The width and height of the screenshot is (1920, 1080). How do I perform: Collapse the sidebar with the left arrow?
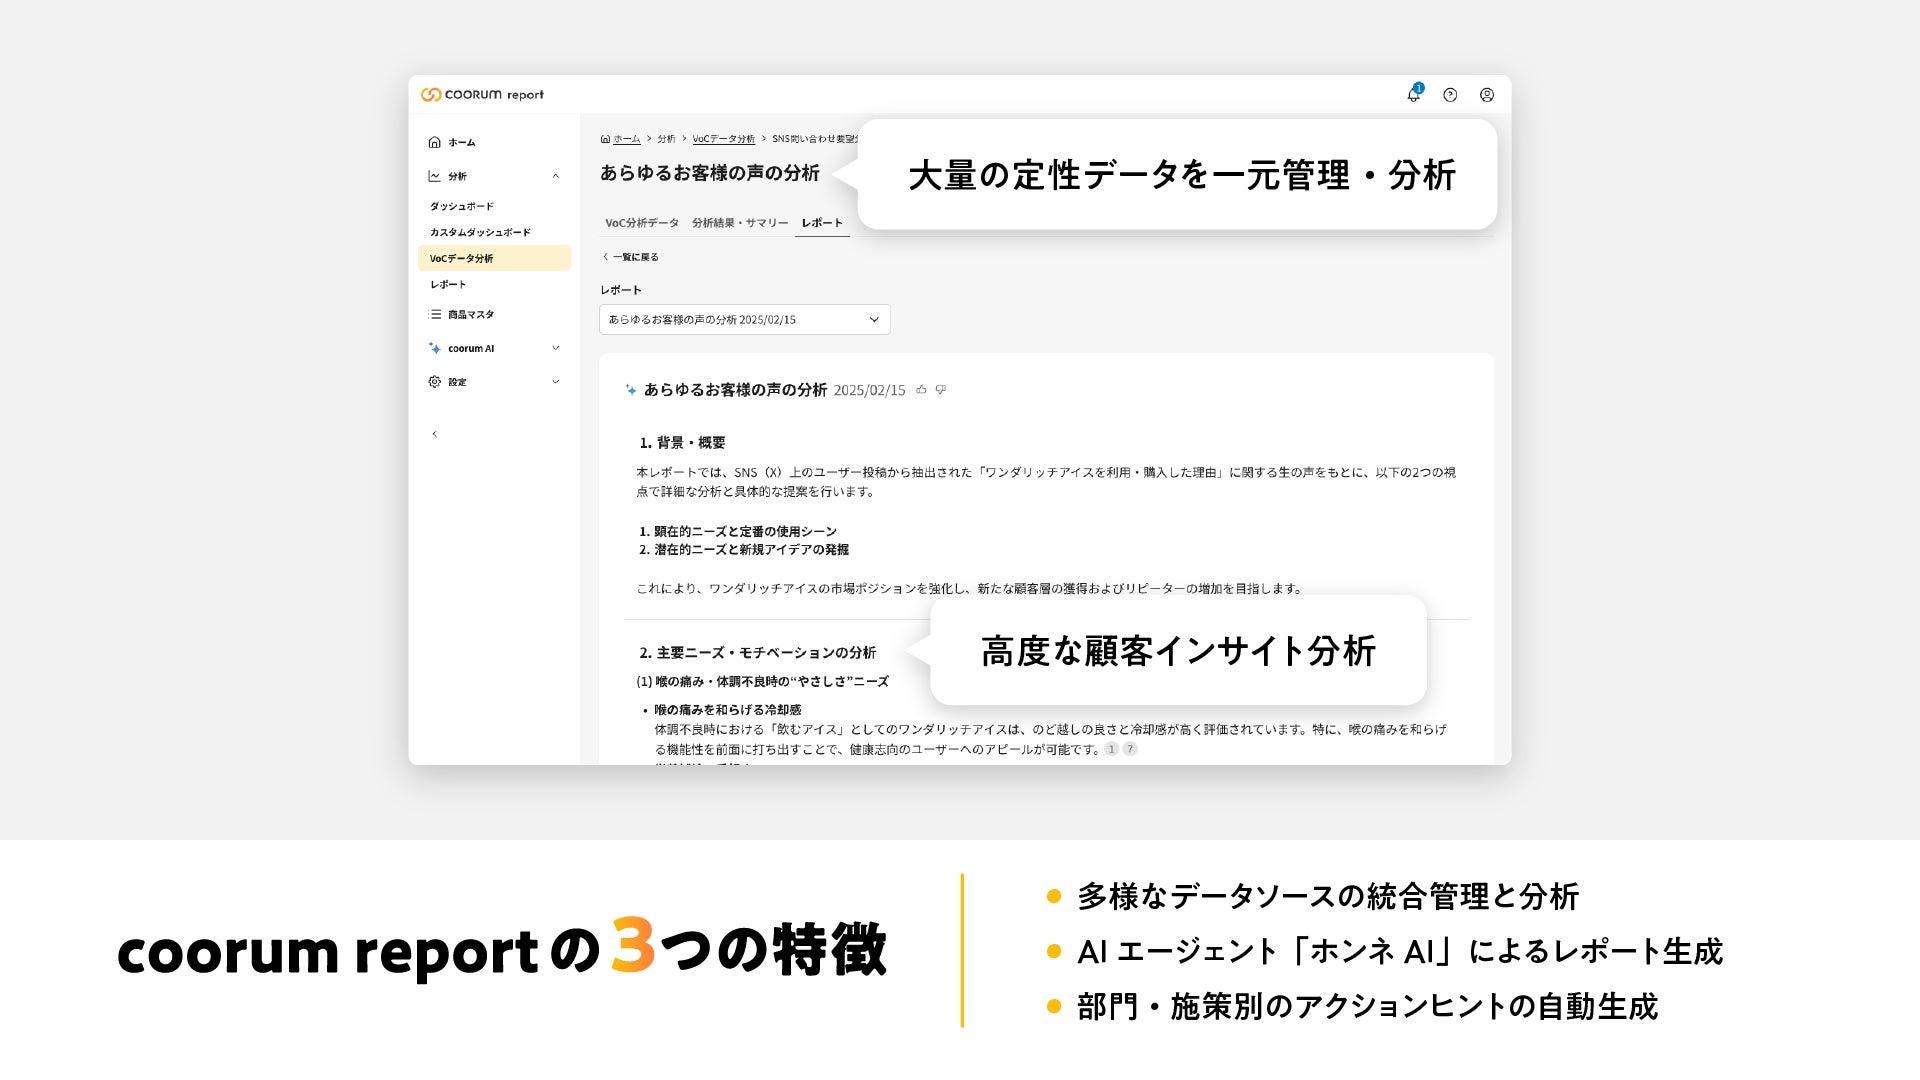point(434,434)
